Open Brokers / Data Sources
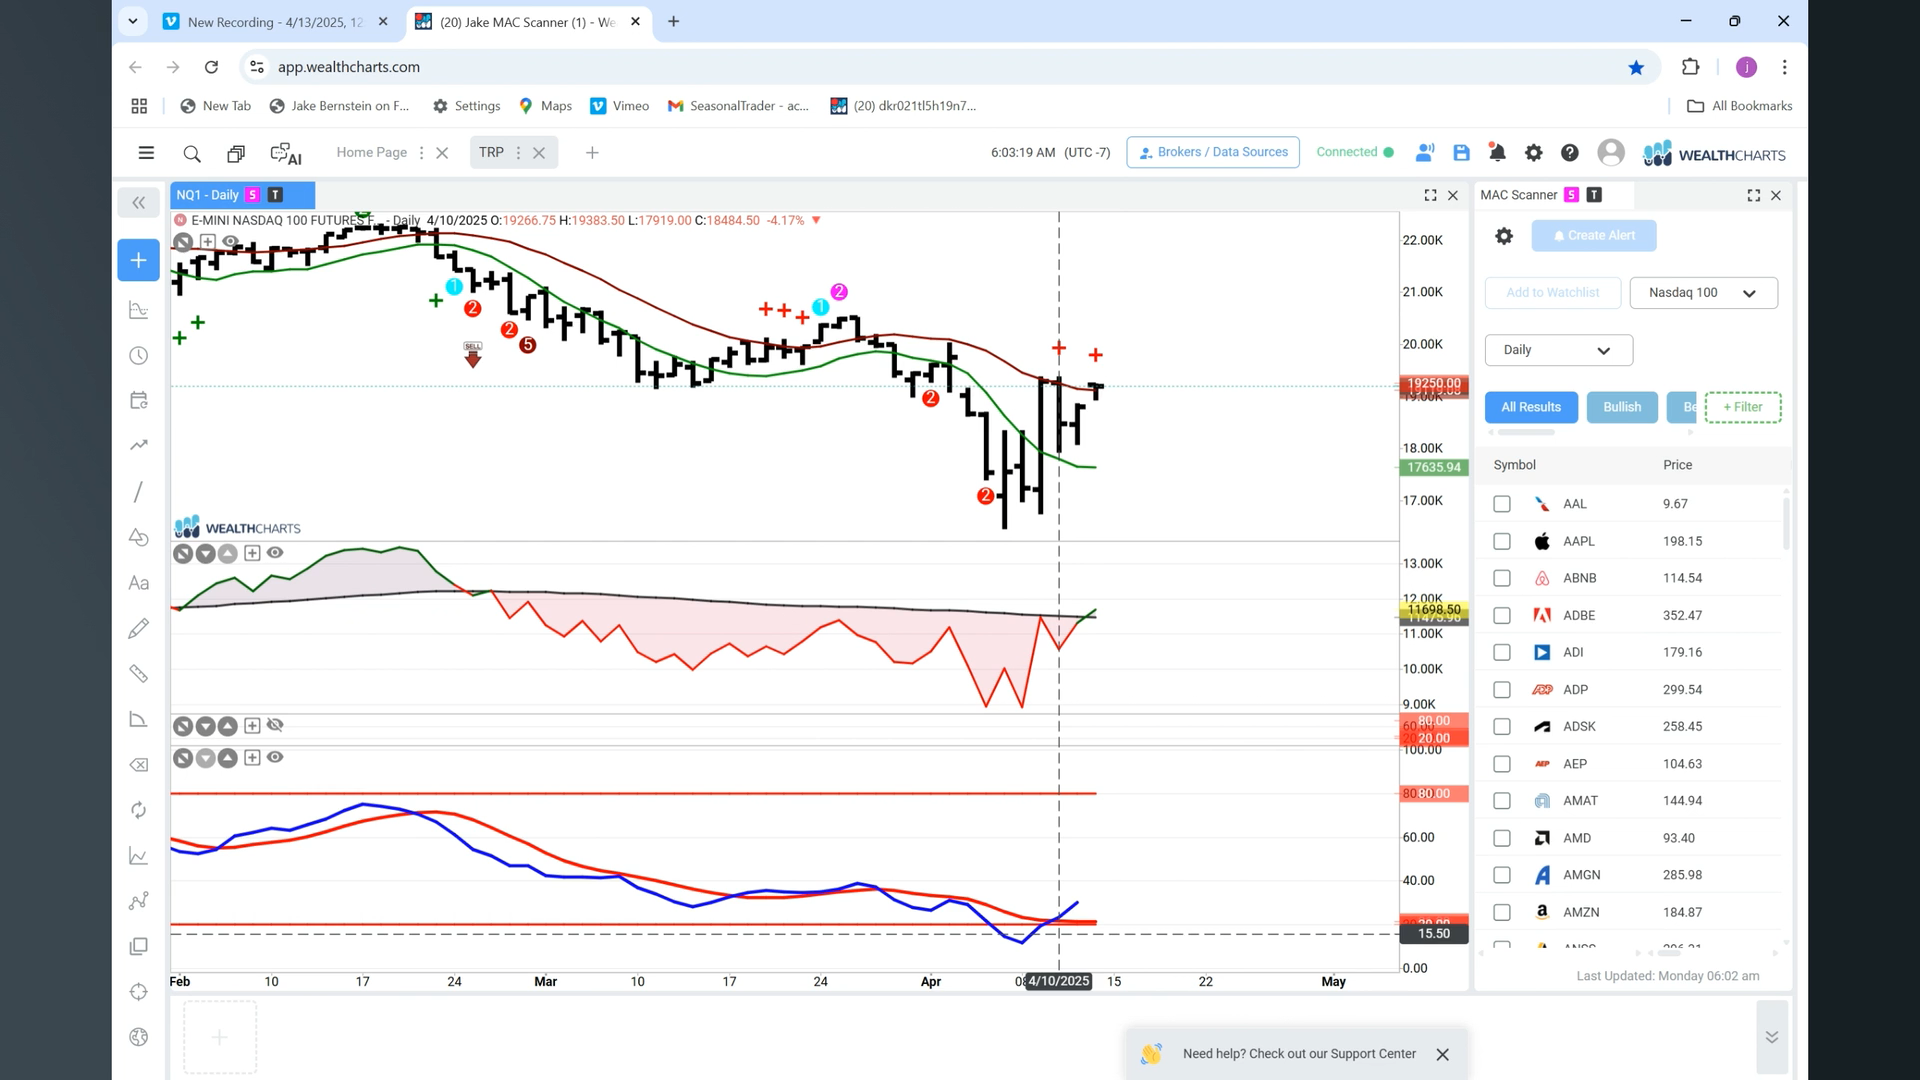This screenshot has width=1920, height=1080. pyautogui.click(x=1212, y=152)
